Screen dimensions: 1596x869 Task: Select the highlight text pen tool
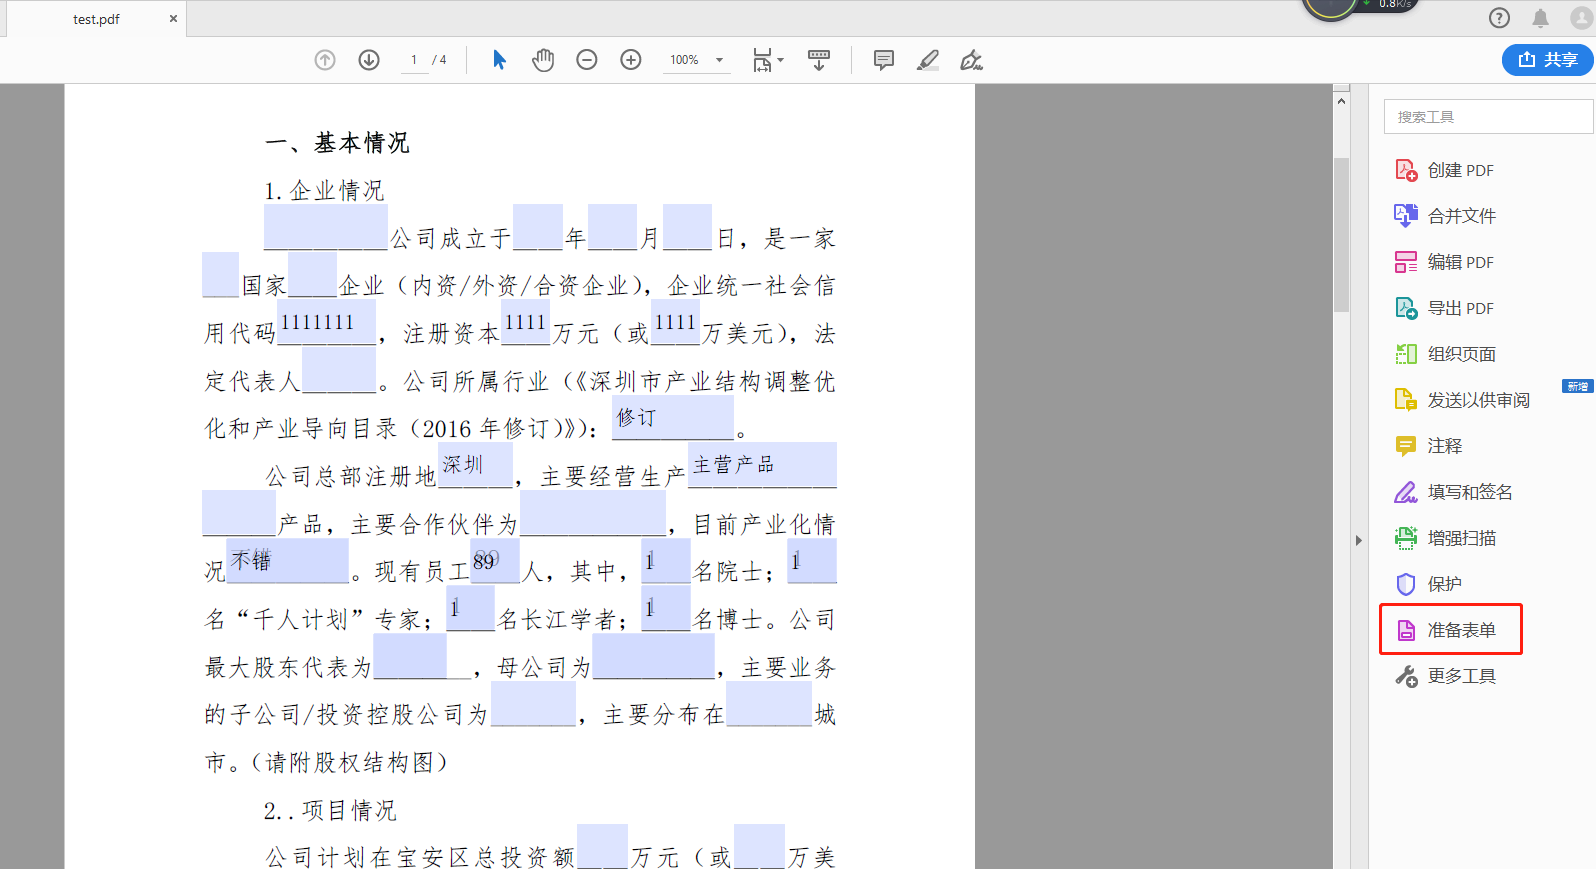coord(928,60)
